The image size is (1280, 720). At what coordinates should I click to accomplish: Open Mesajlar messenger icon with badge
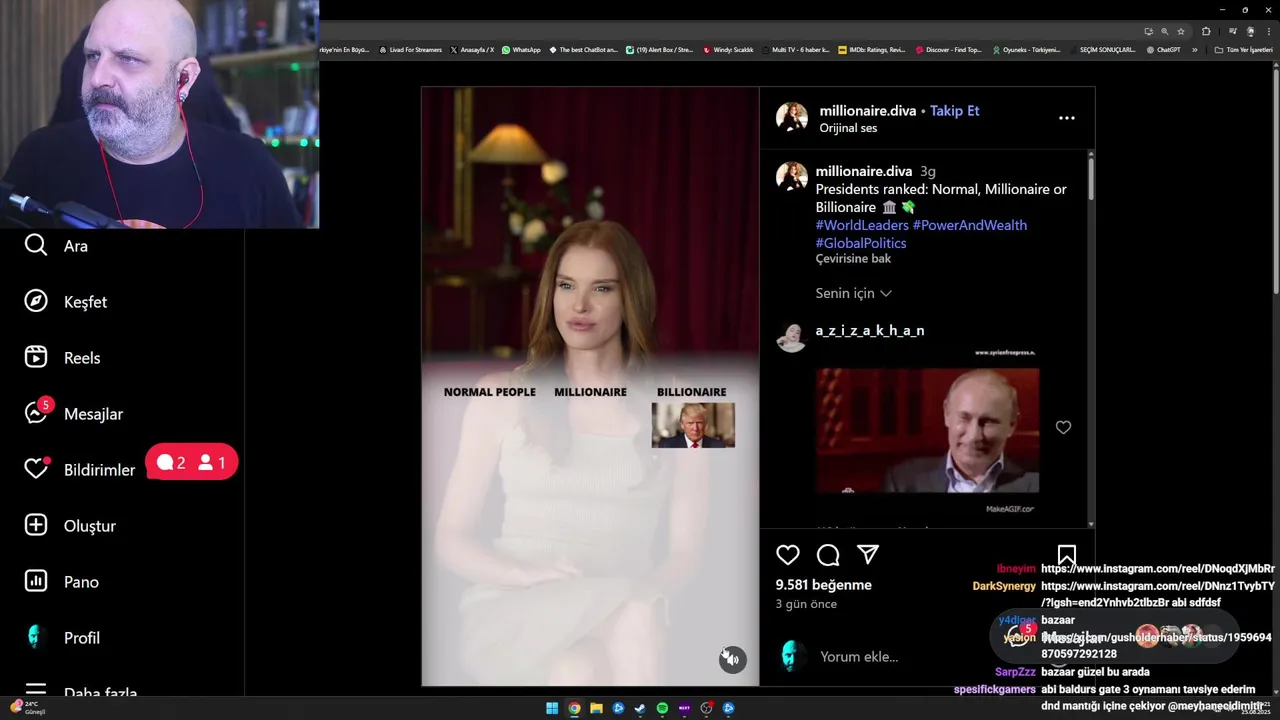tap(37, 412)
